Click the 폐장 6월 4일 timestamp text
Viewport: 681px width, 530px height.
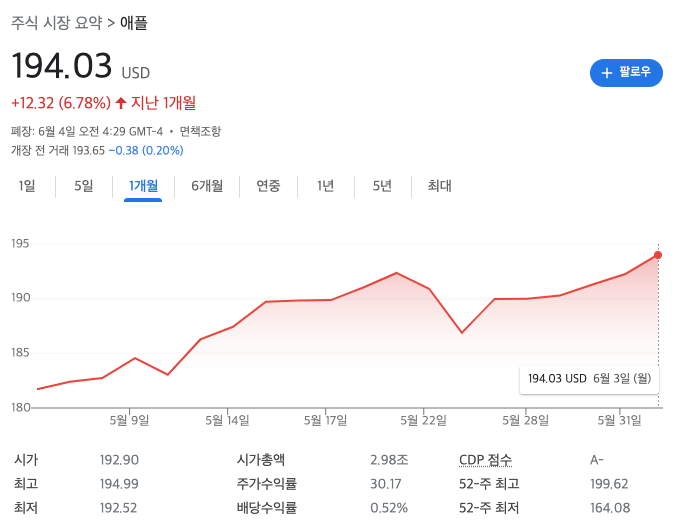pyautogui.click(x=87, y=131)
